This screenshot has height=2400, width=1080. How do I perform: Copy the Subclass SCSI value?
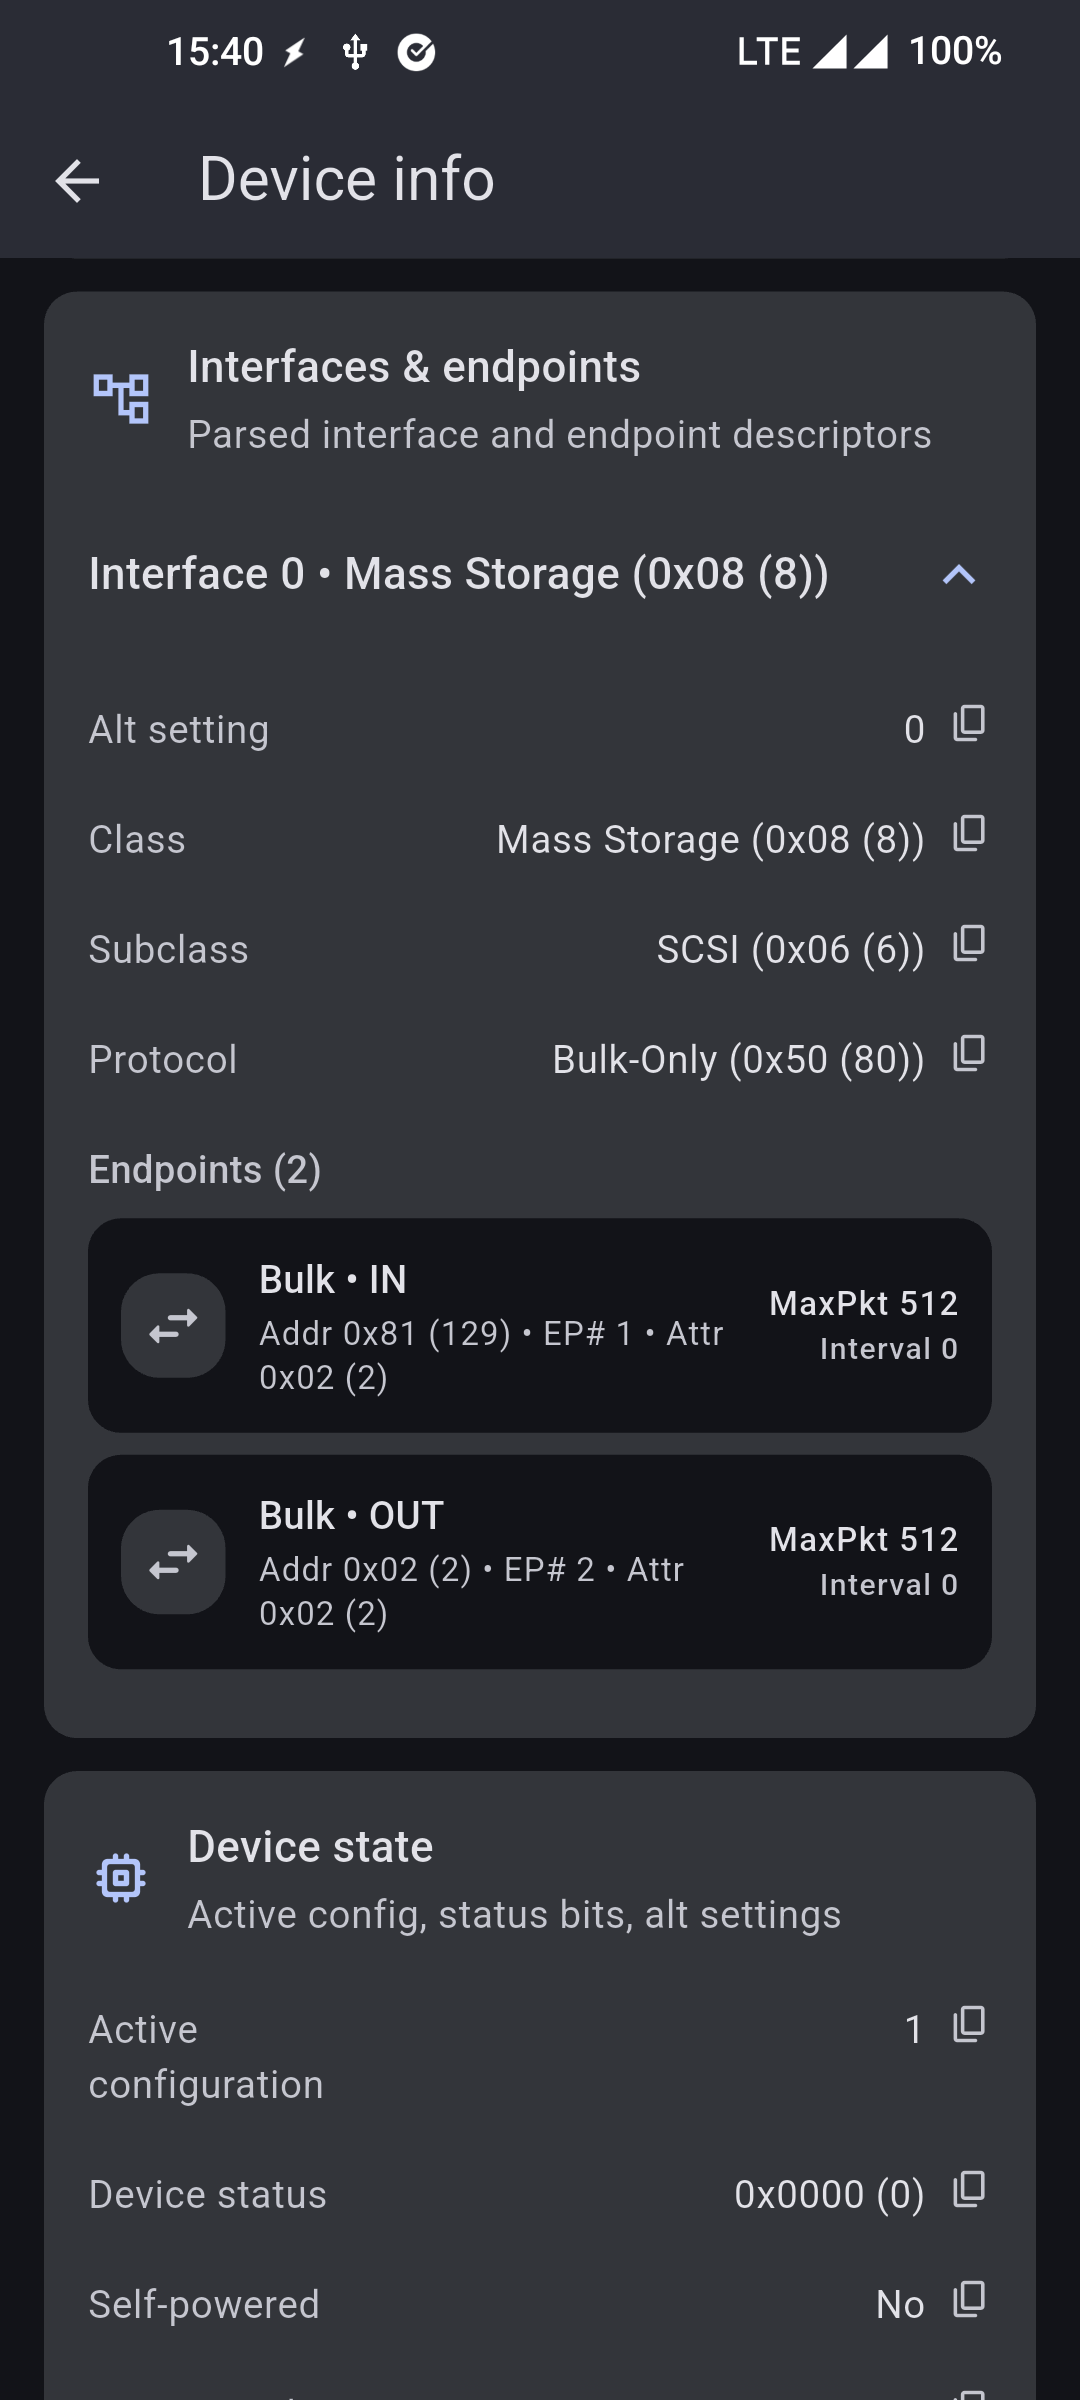[x=969, y=944]
